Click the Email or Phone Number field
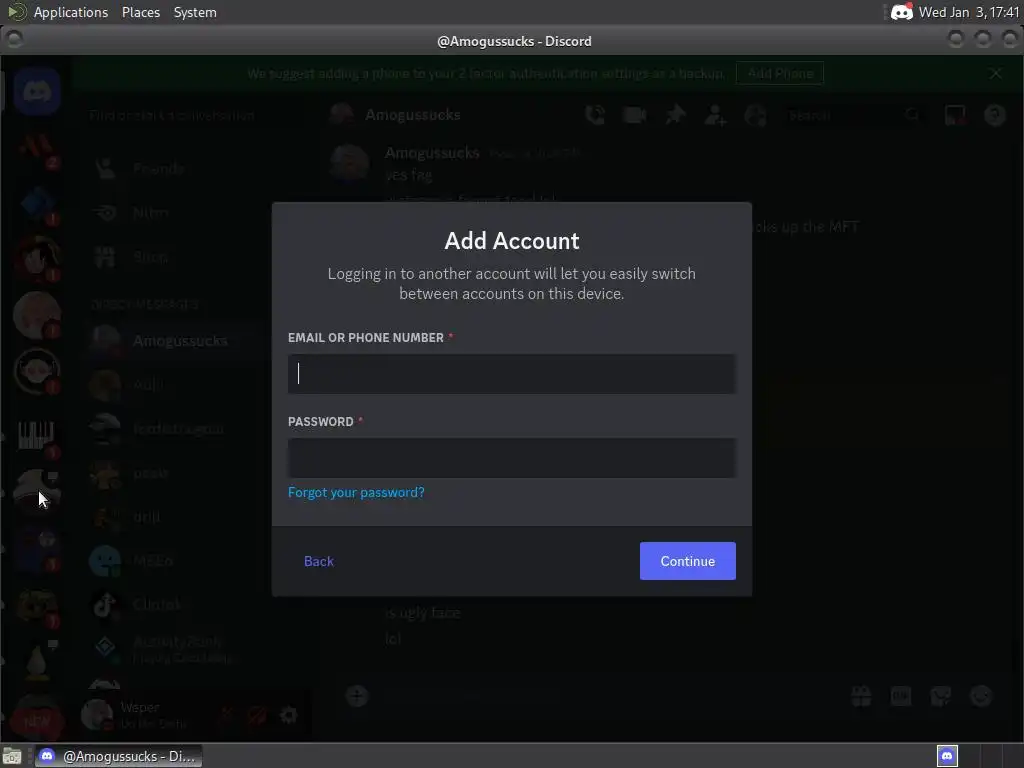The height and width of the screenshot is (768, 1024). pos(511,374)
